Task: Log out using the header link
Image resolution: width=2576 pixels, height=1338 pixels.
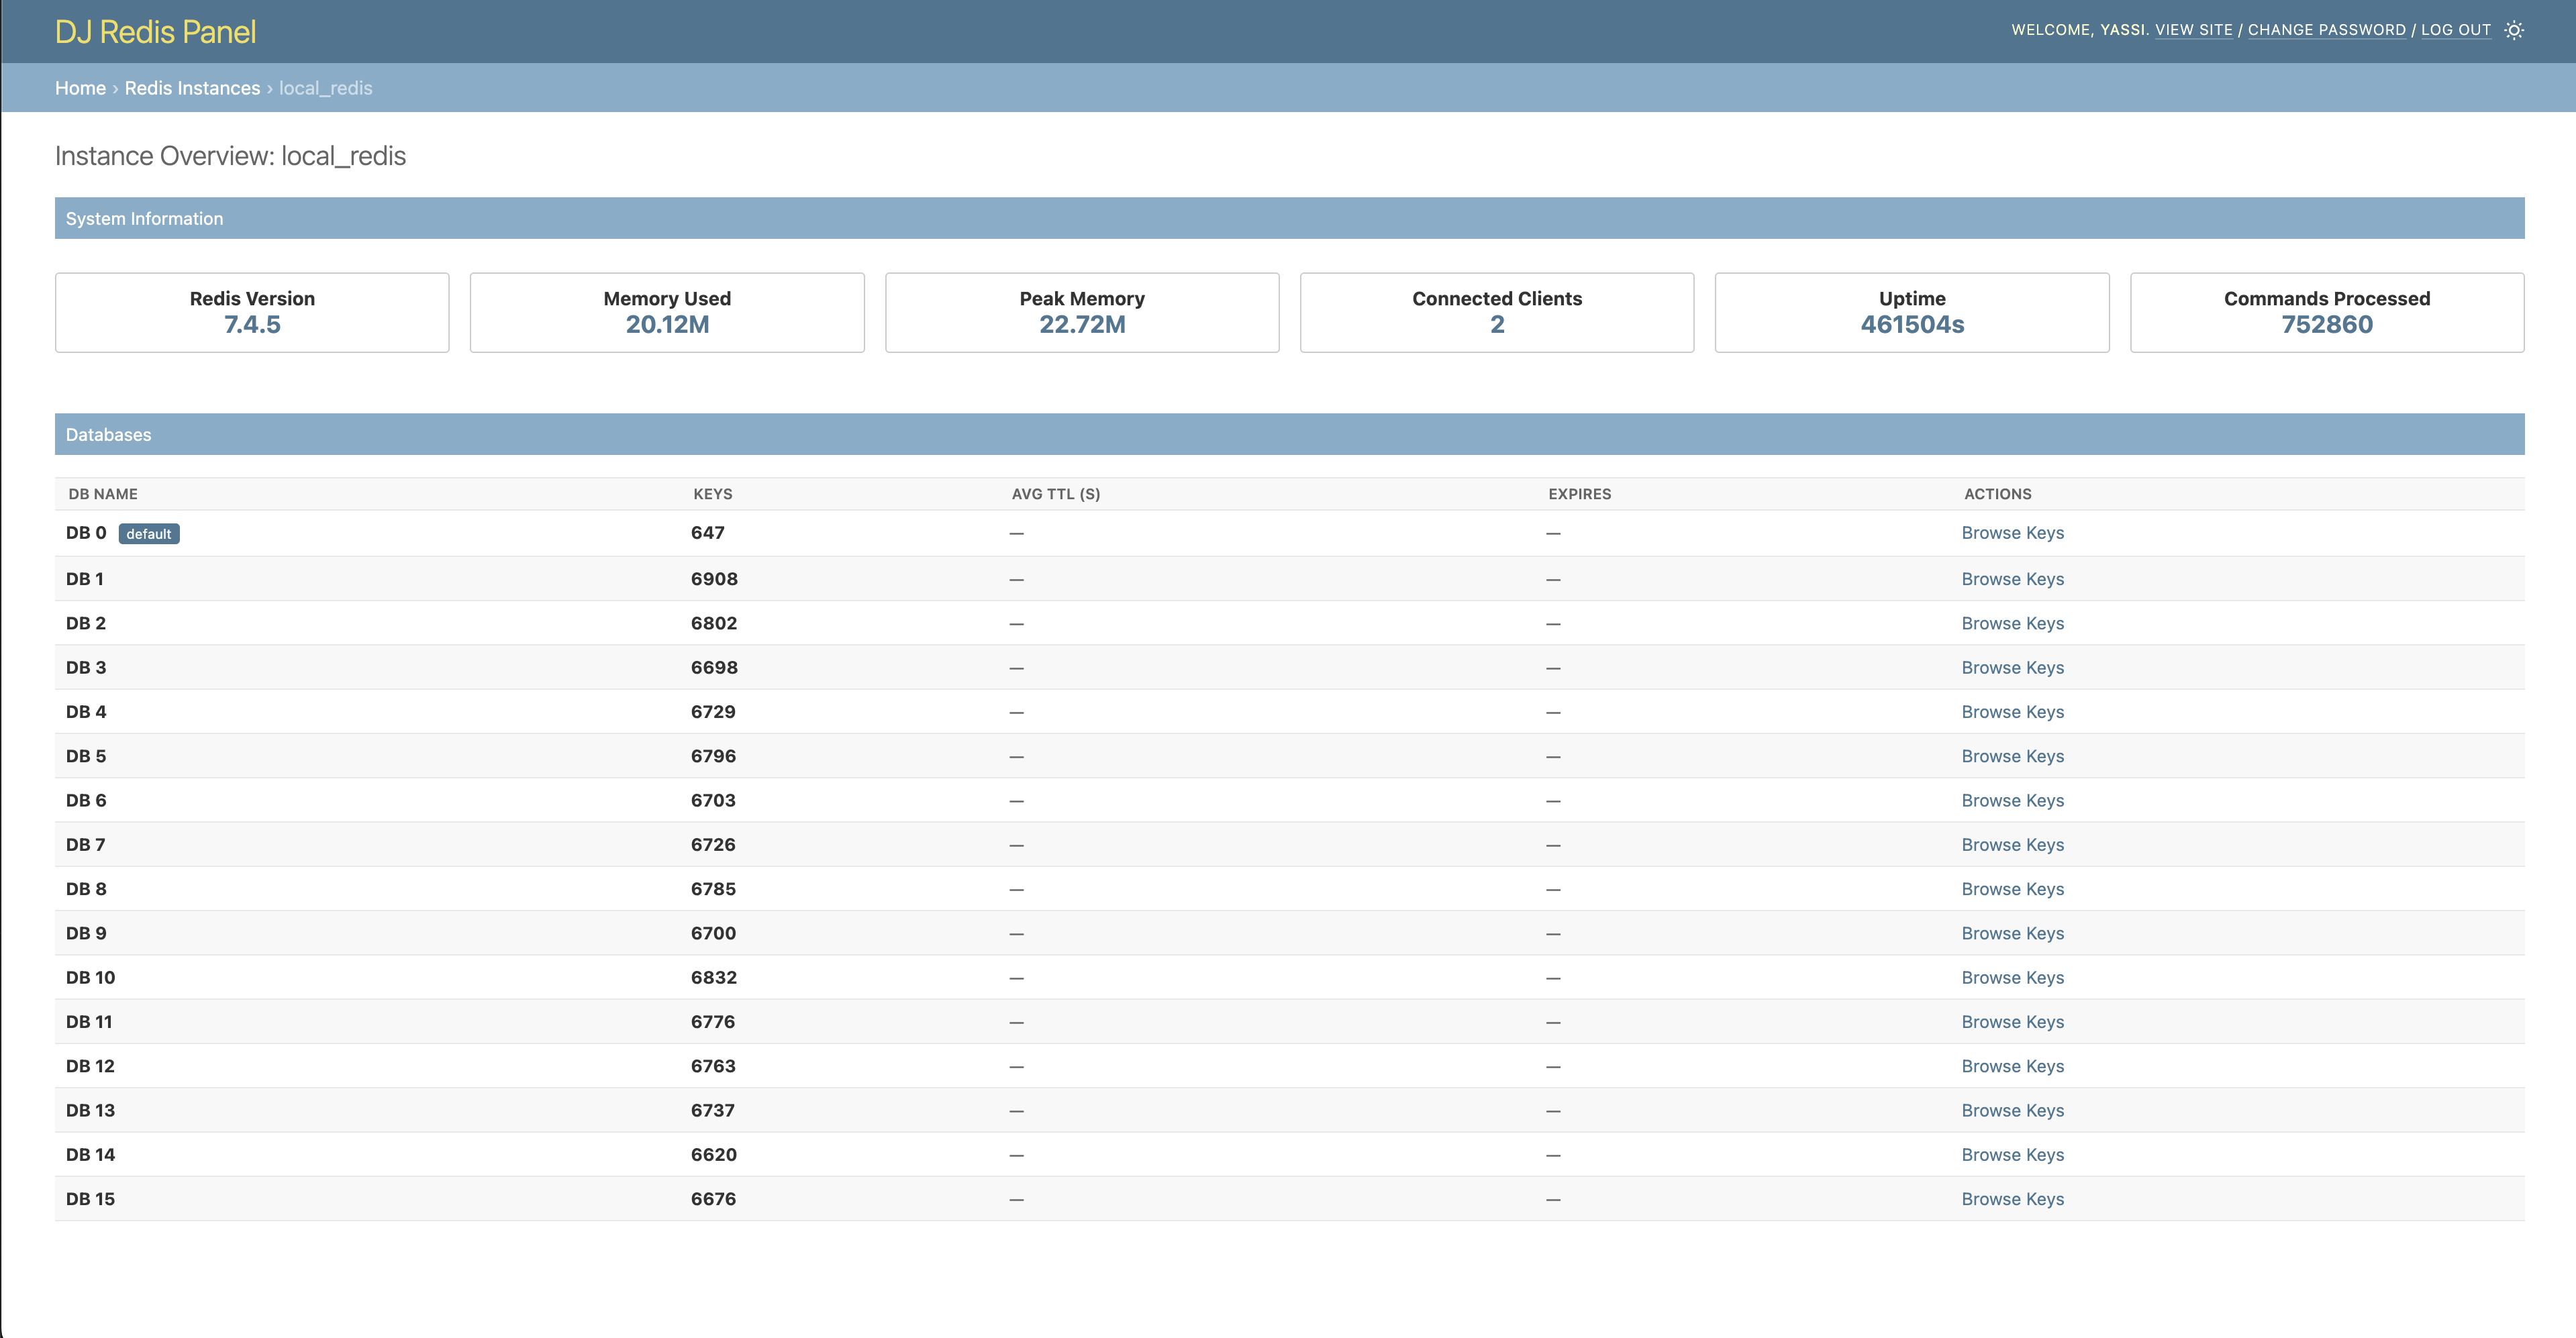Action: tap(2456, 30)
